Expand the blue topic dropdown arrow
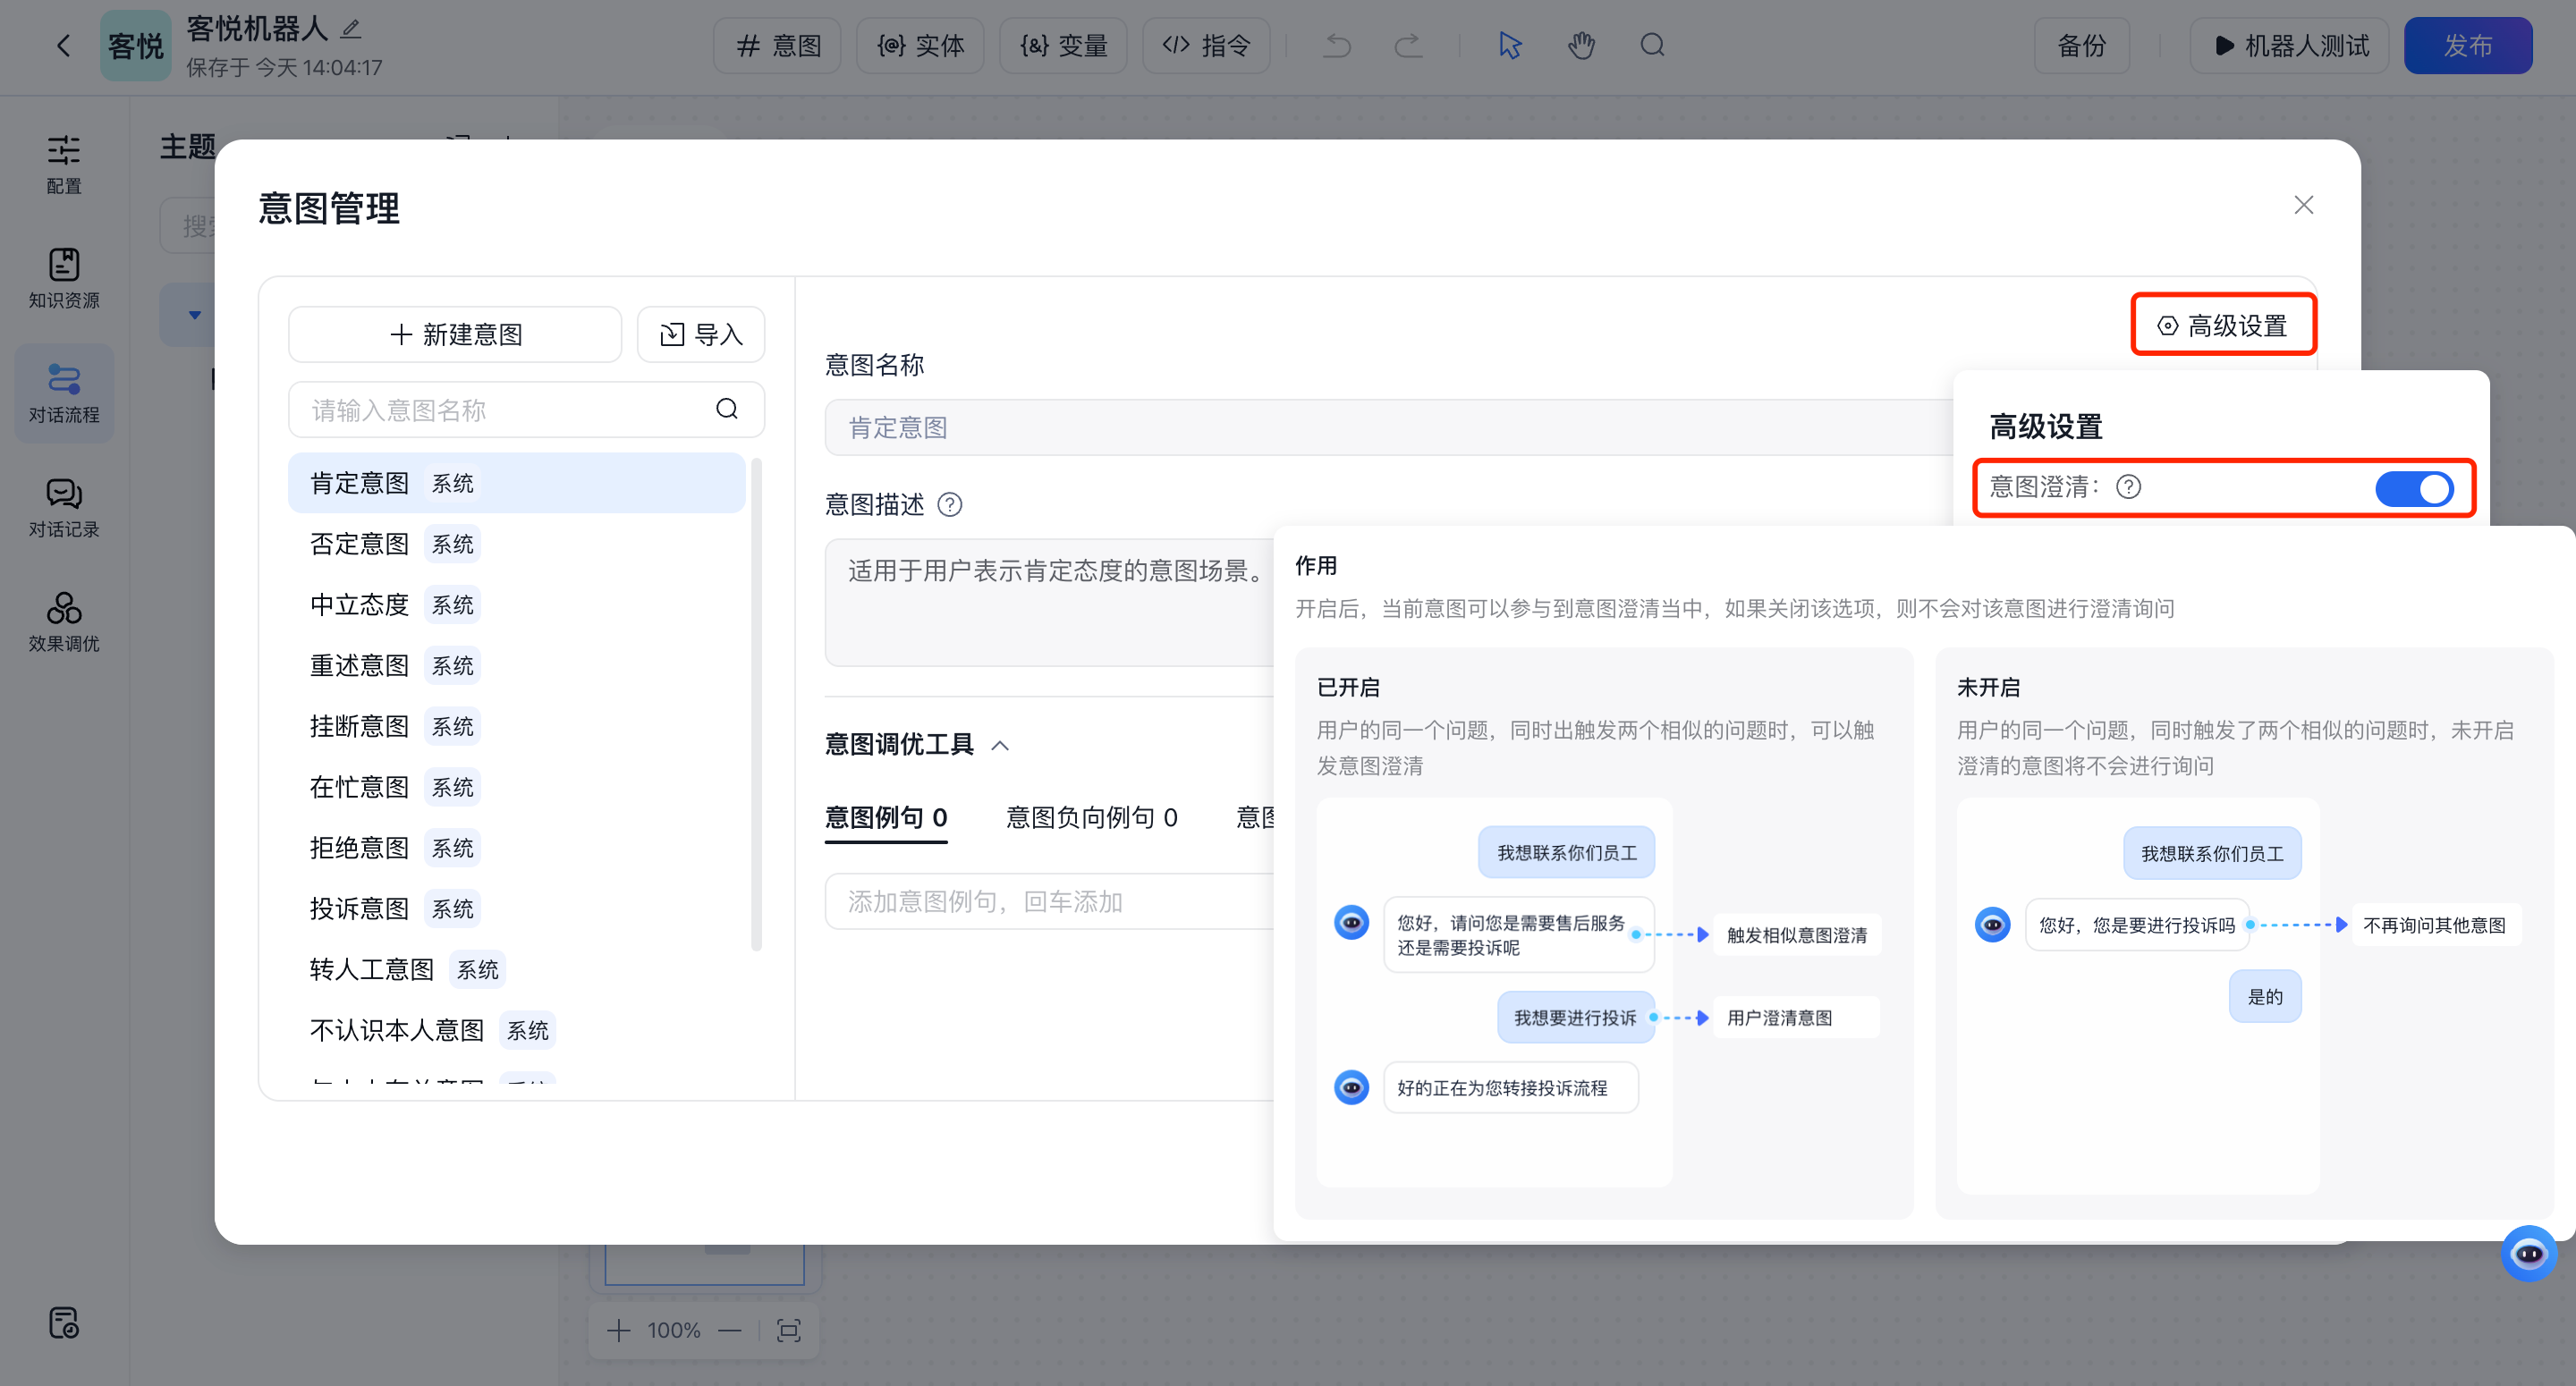 (196, 313)
